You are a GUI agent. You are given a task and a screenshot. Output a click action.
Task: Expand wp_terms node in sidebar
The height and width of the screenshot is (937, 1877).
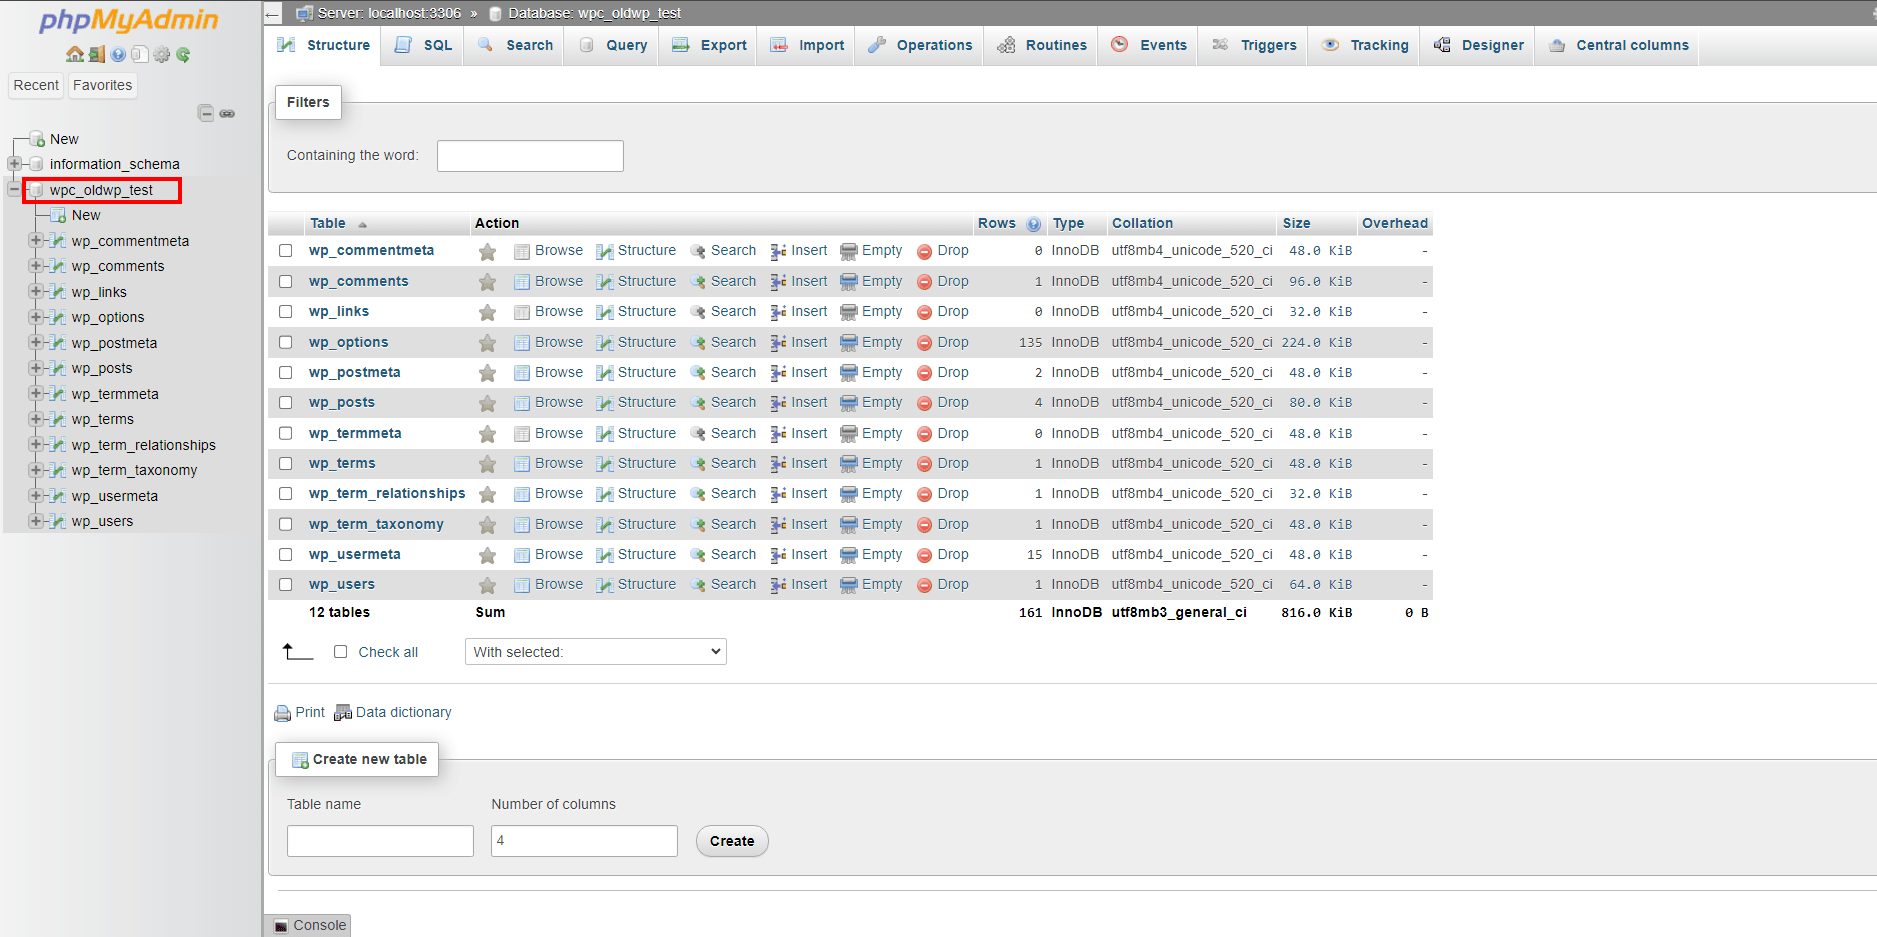pyautogui.click(x=36, y=419)
